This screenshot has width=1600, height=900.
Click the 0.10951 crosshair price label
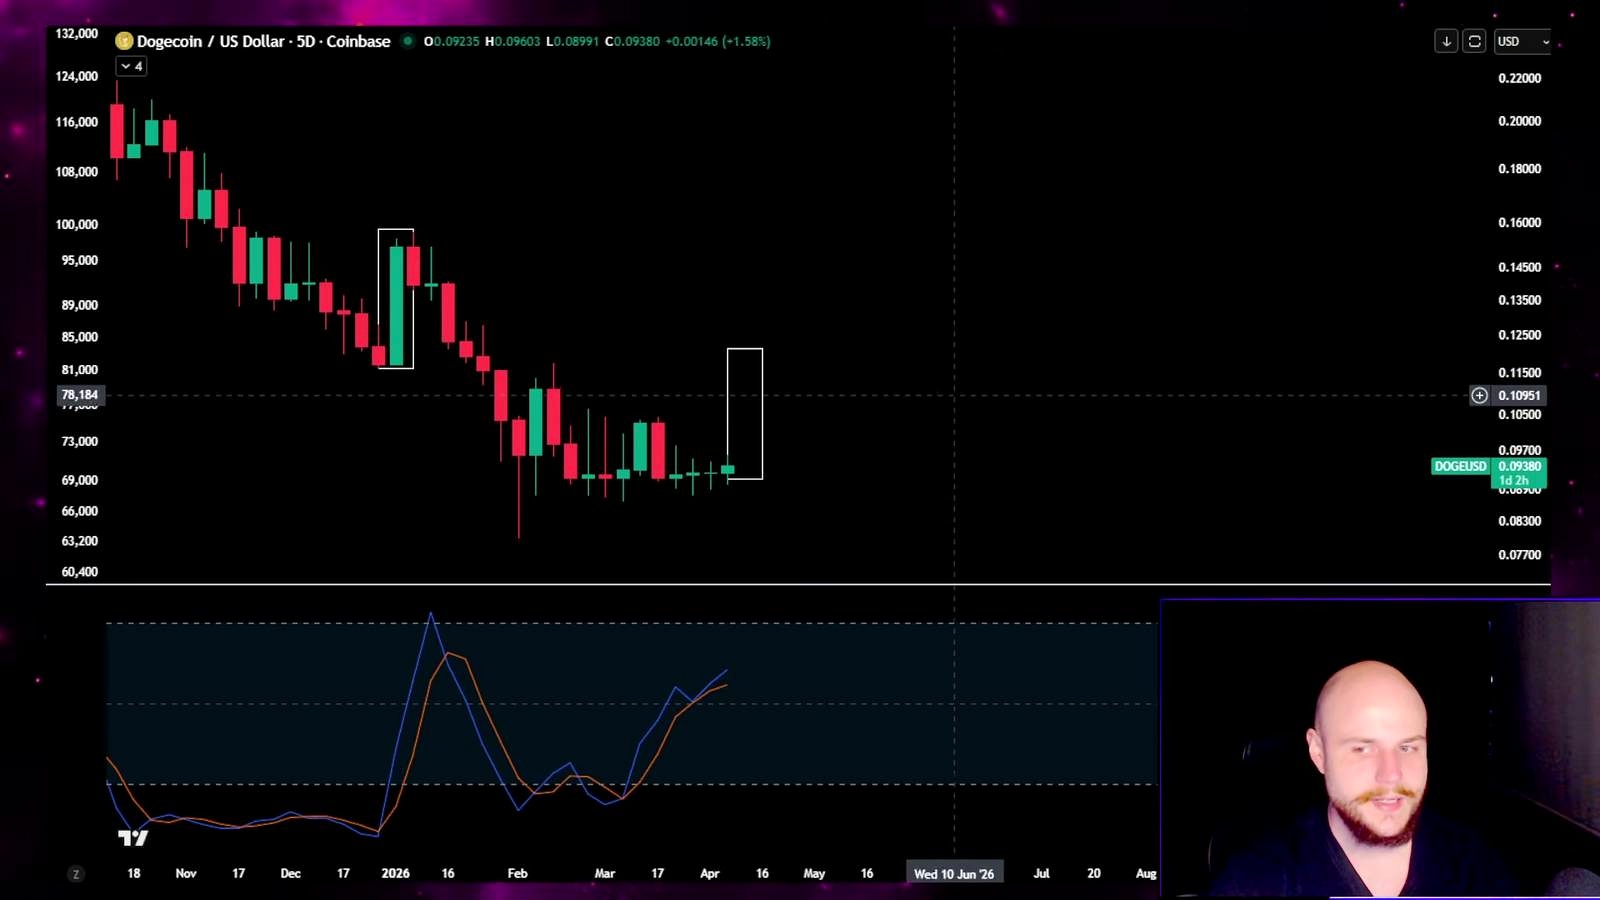pyautogui.click(x=1519, y=396)
